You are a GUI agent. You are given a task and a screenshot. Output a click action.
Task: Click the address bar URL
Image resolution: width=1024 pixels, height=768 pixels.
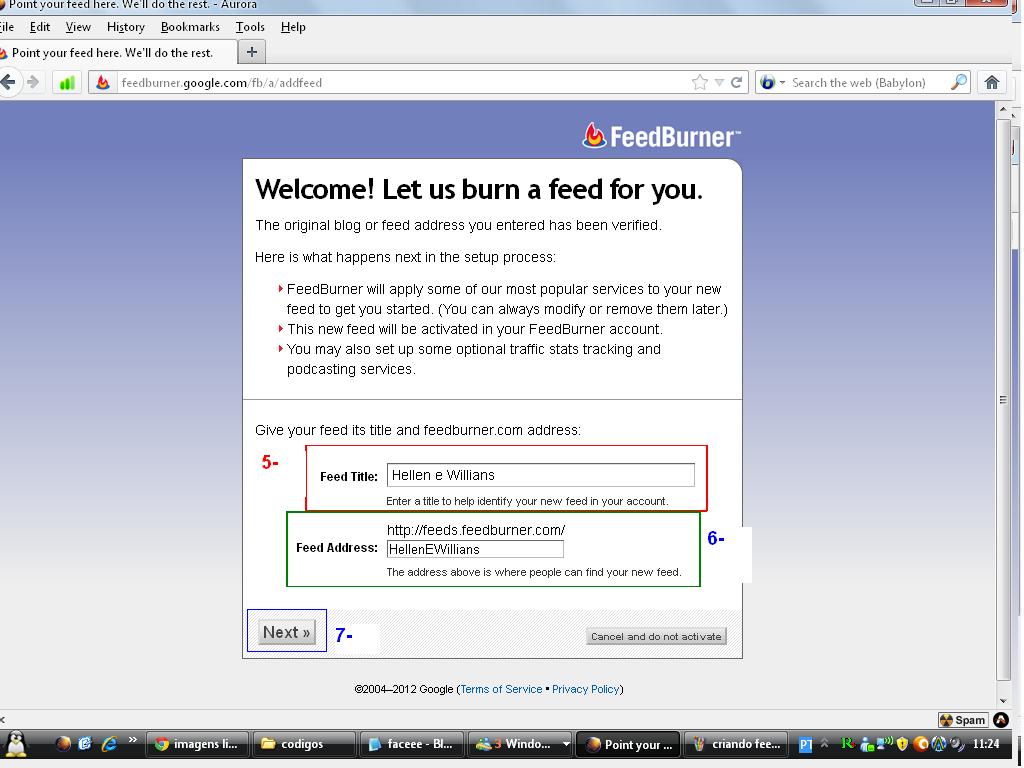221,83
